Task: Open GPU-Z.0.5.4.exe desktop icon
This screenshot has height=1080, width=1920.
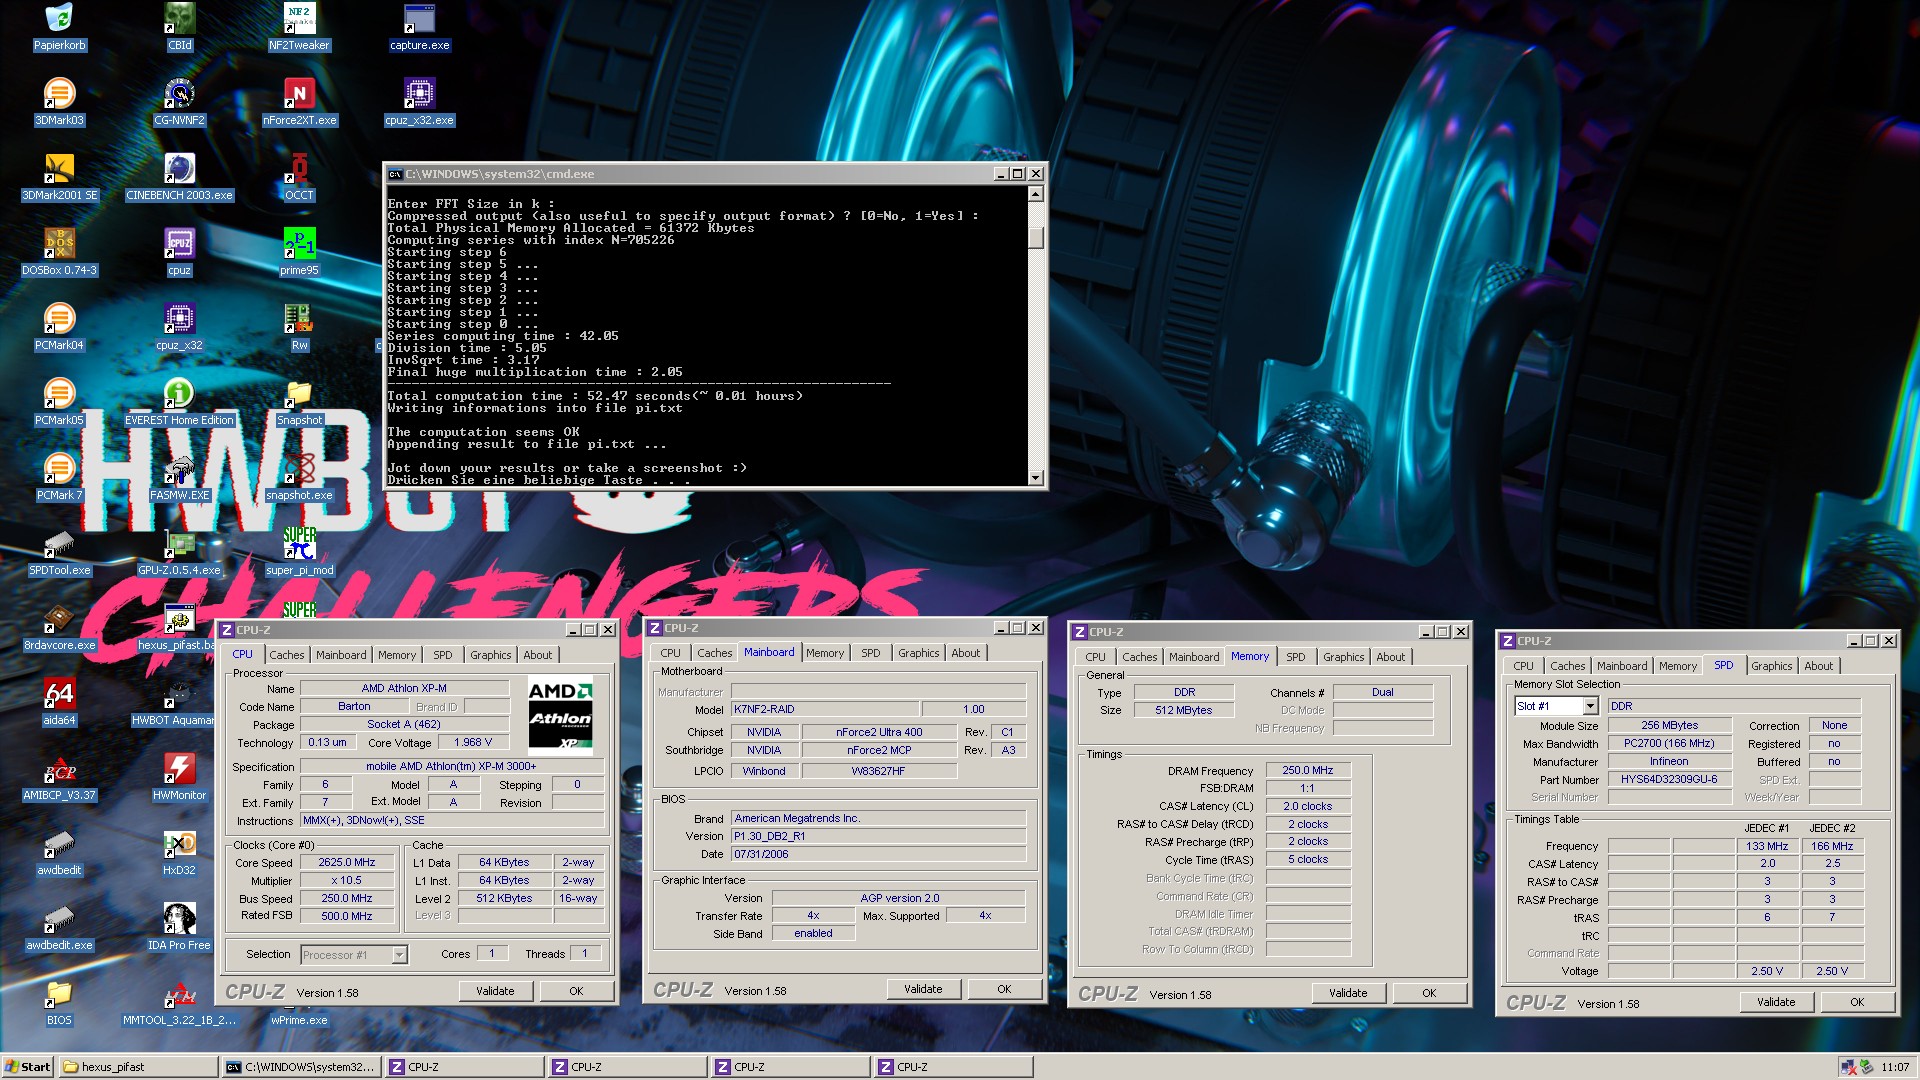Action: [179, 552]
